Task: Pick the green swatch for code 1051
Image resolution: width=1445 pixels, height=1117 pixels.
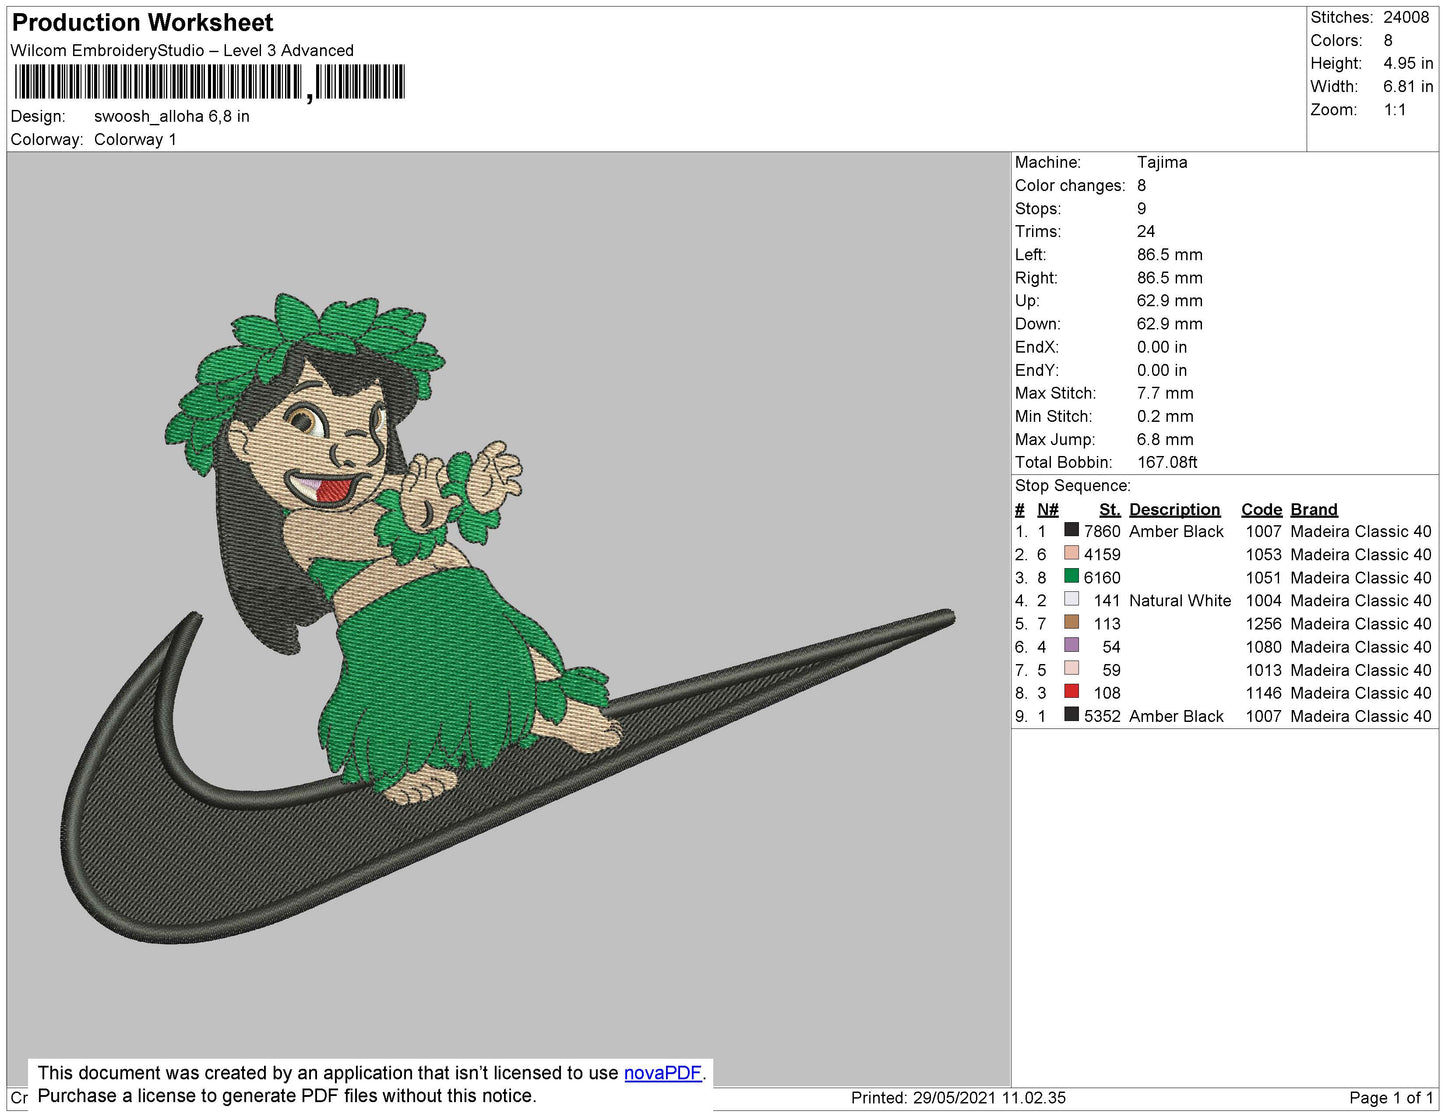Action: (1071, 576)
